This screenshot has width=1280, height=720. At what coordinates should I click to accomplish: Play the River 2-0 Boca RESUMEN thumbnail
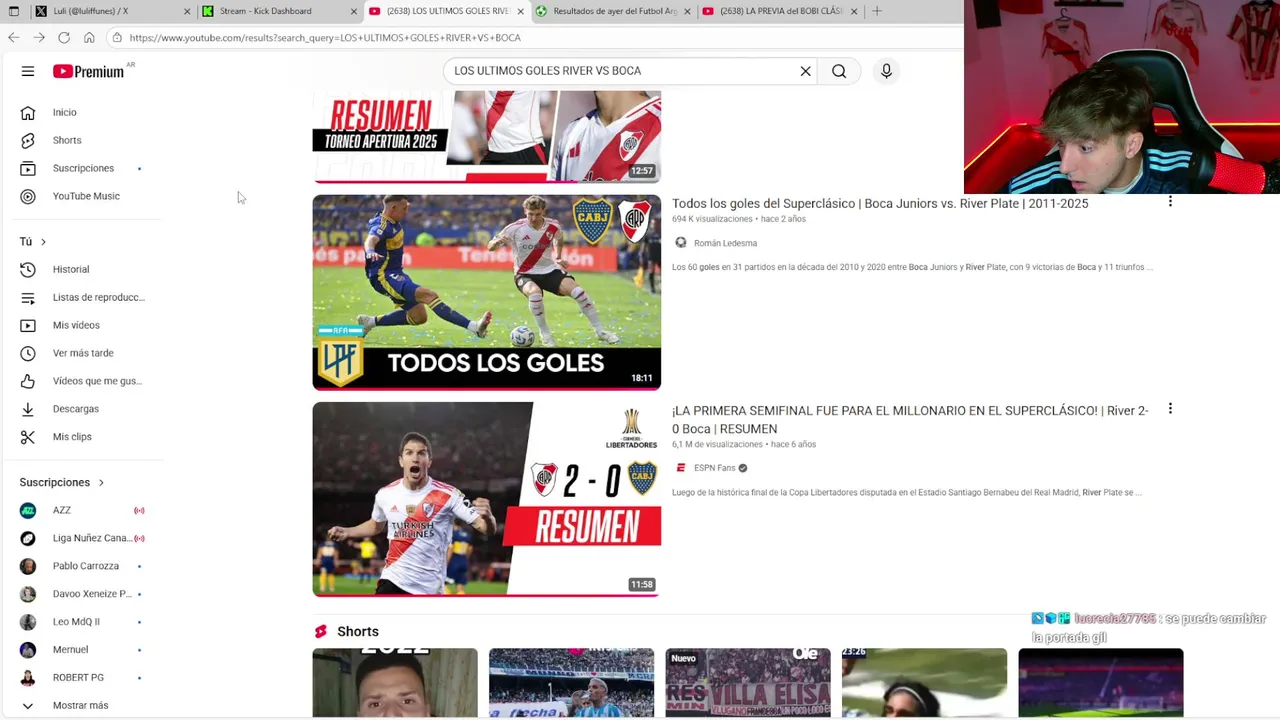(487, 499)
